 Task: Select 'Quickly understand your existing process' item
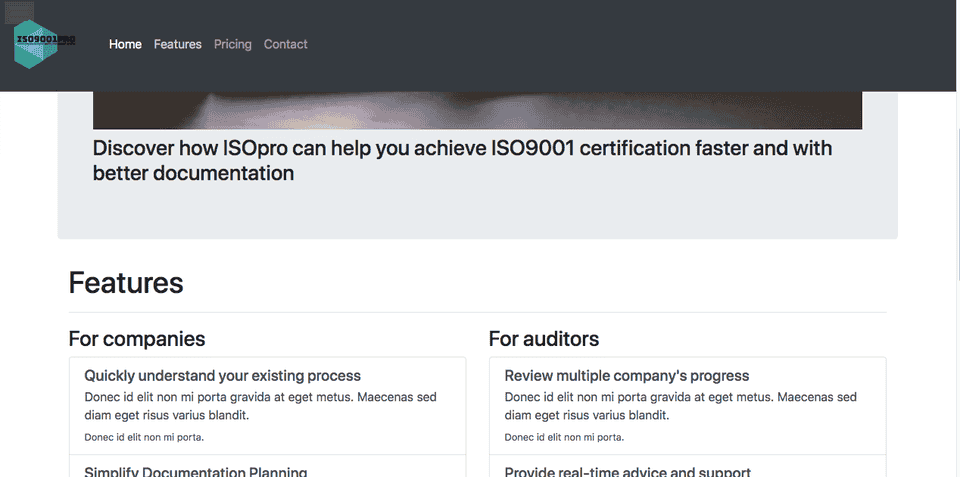[268, 406]
